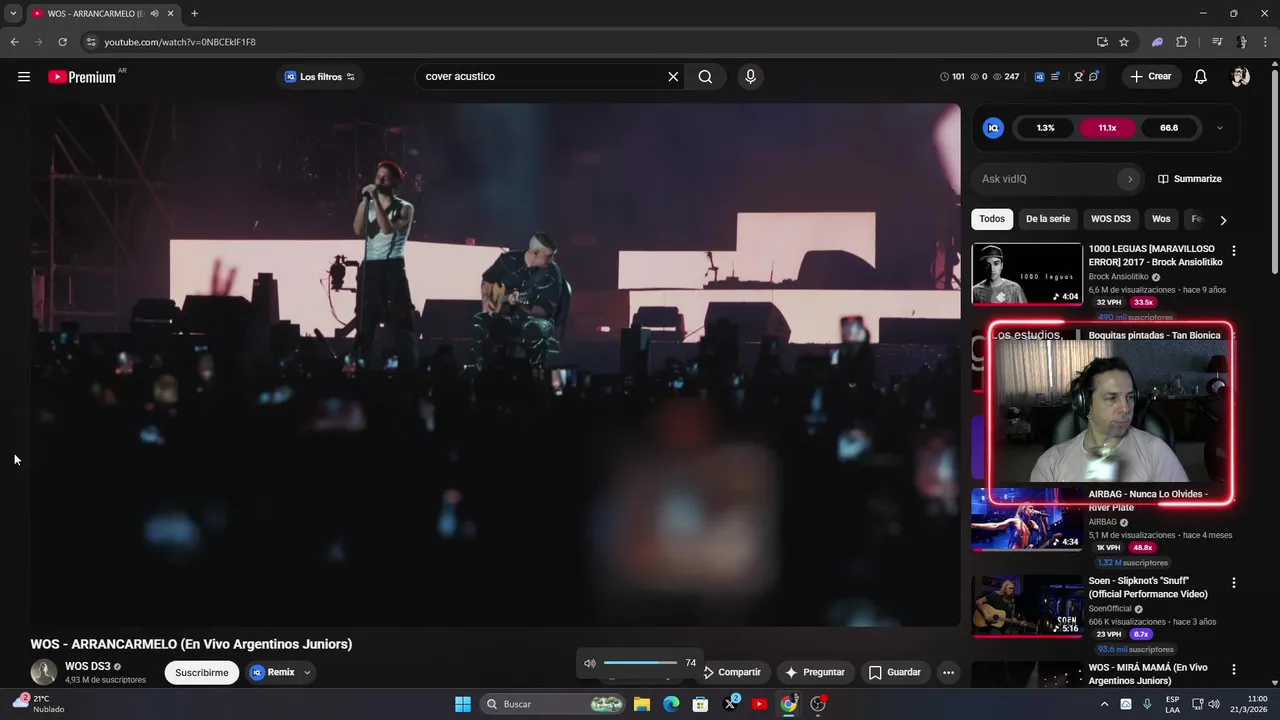Click Suscribirme button

click(x=202, y=673)
